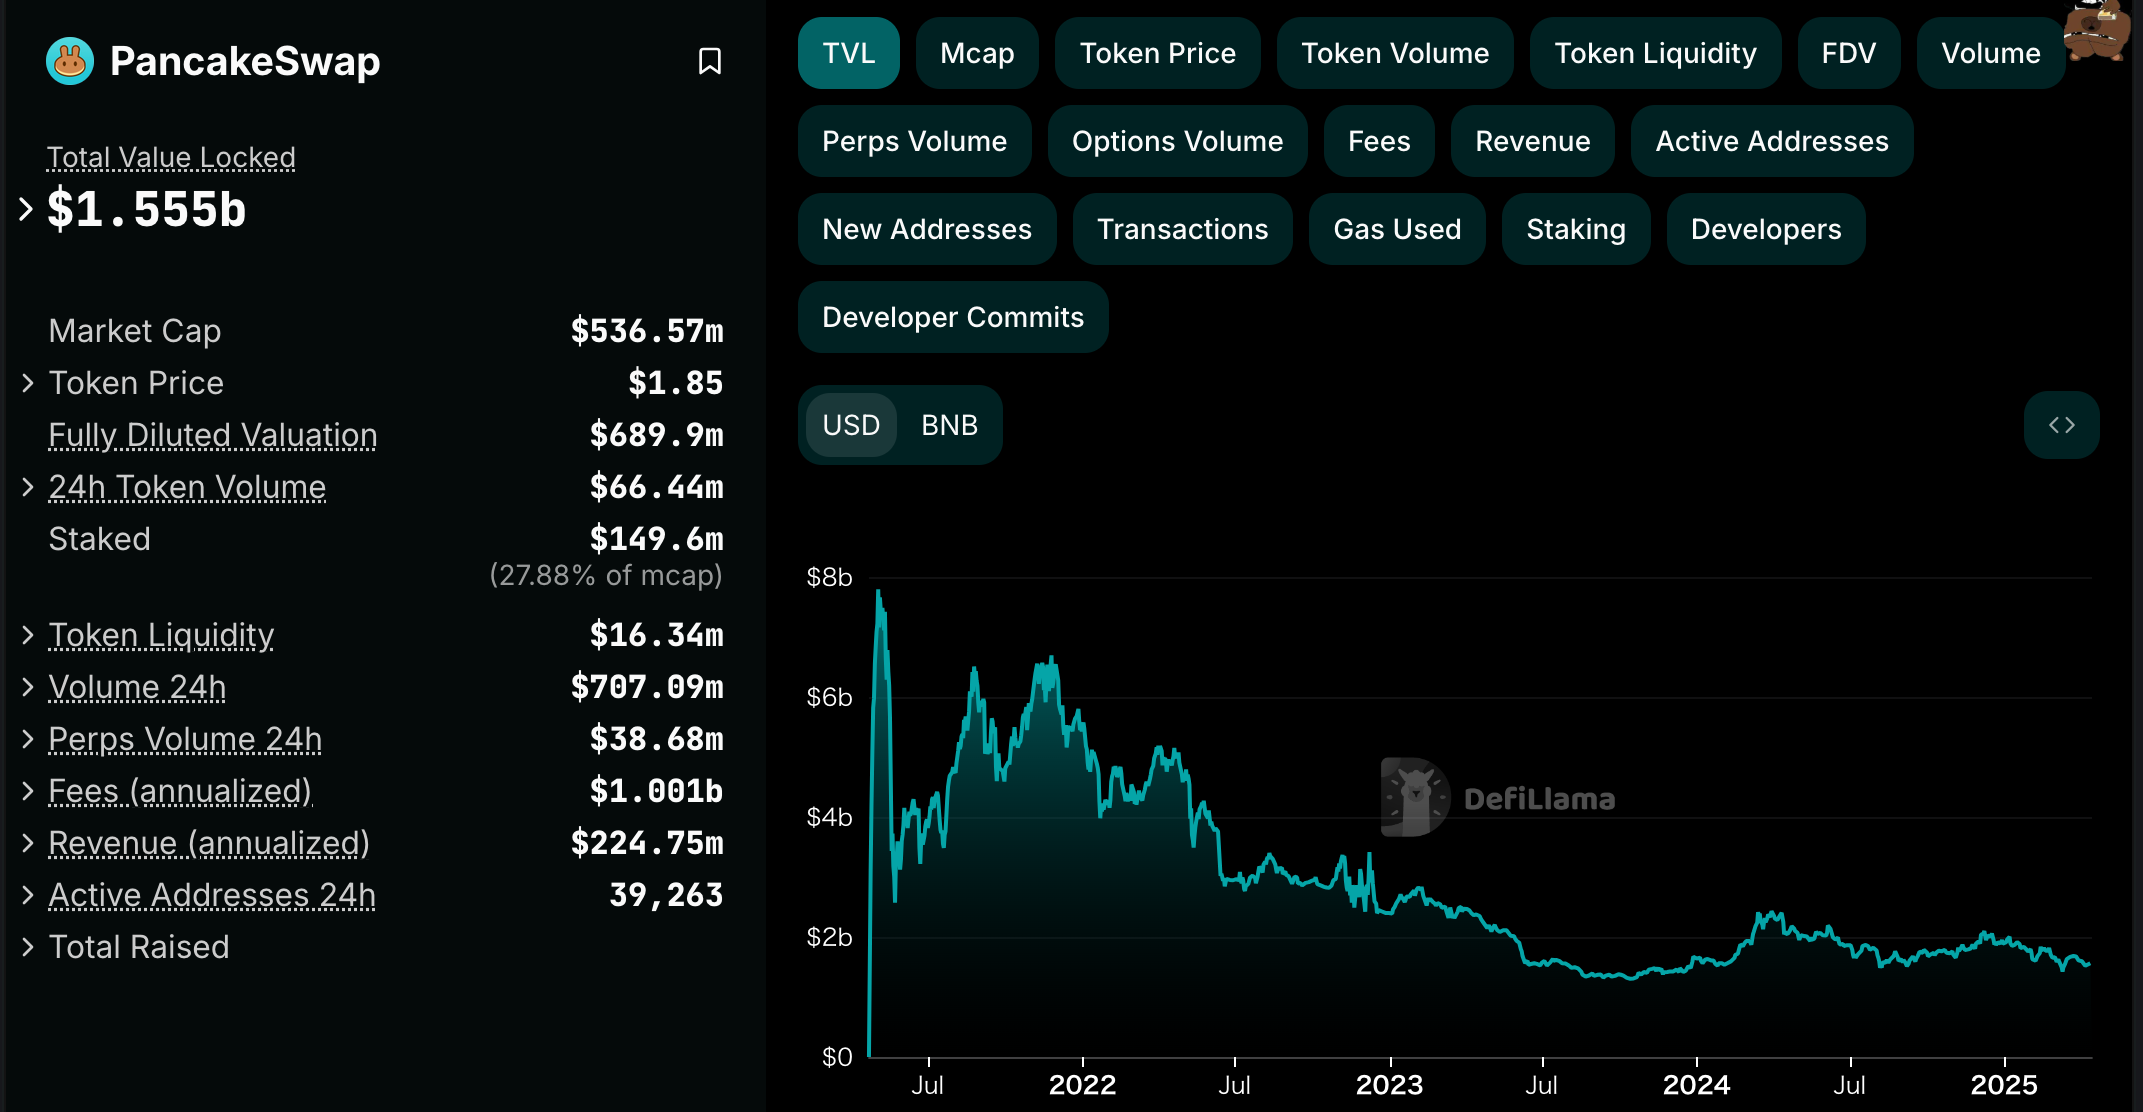The image size is (2143, 1112).
Task: Toggle the Fees chart metric
Action: 1379,141
